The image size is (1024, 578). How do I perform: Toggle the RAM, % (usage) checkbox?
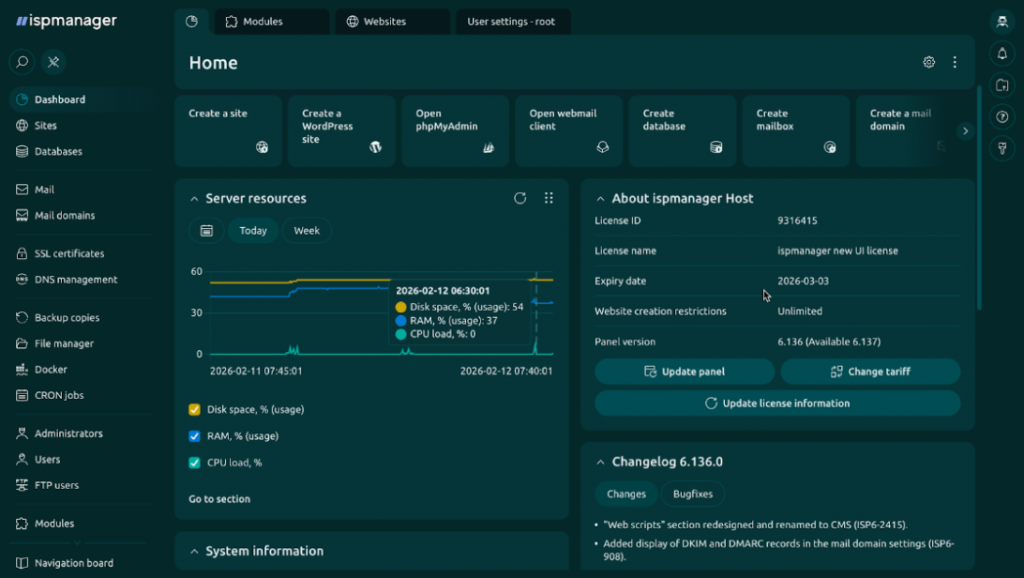[x=195, y=436]
